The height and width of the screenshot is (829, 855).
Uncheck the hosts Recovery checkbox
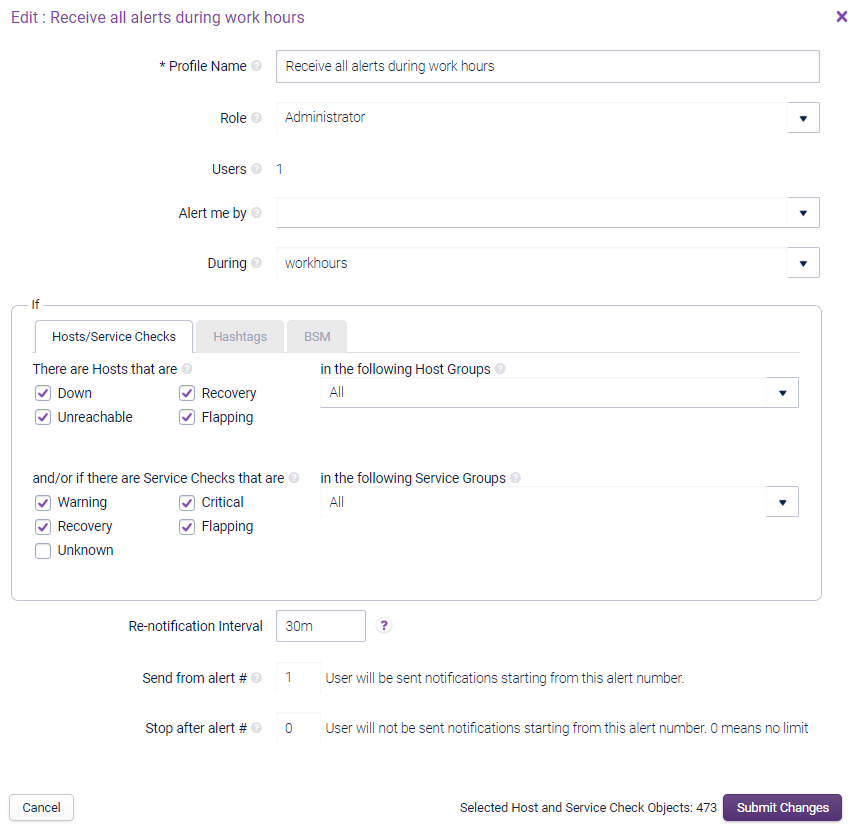(x=187, y=393)
